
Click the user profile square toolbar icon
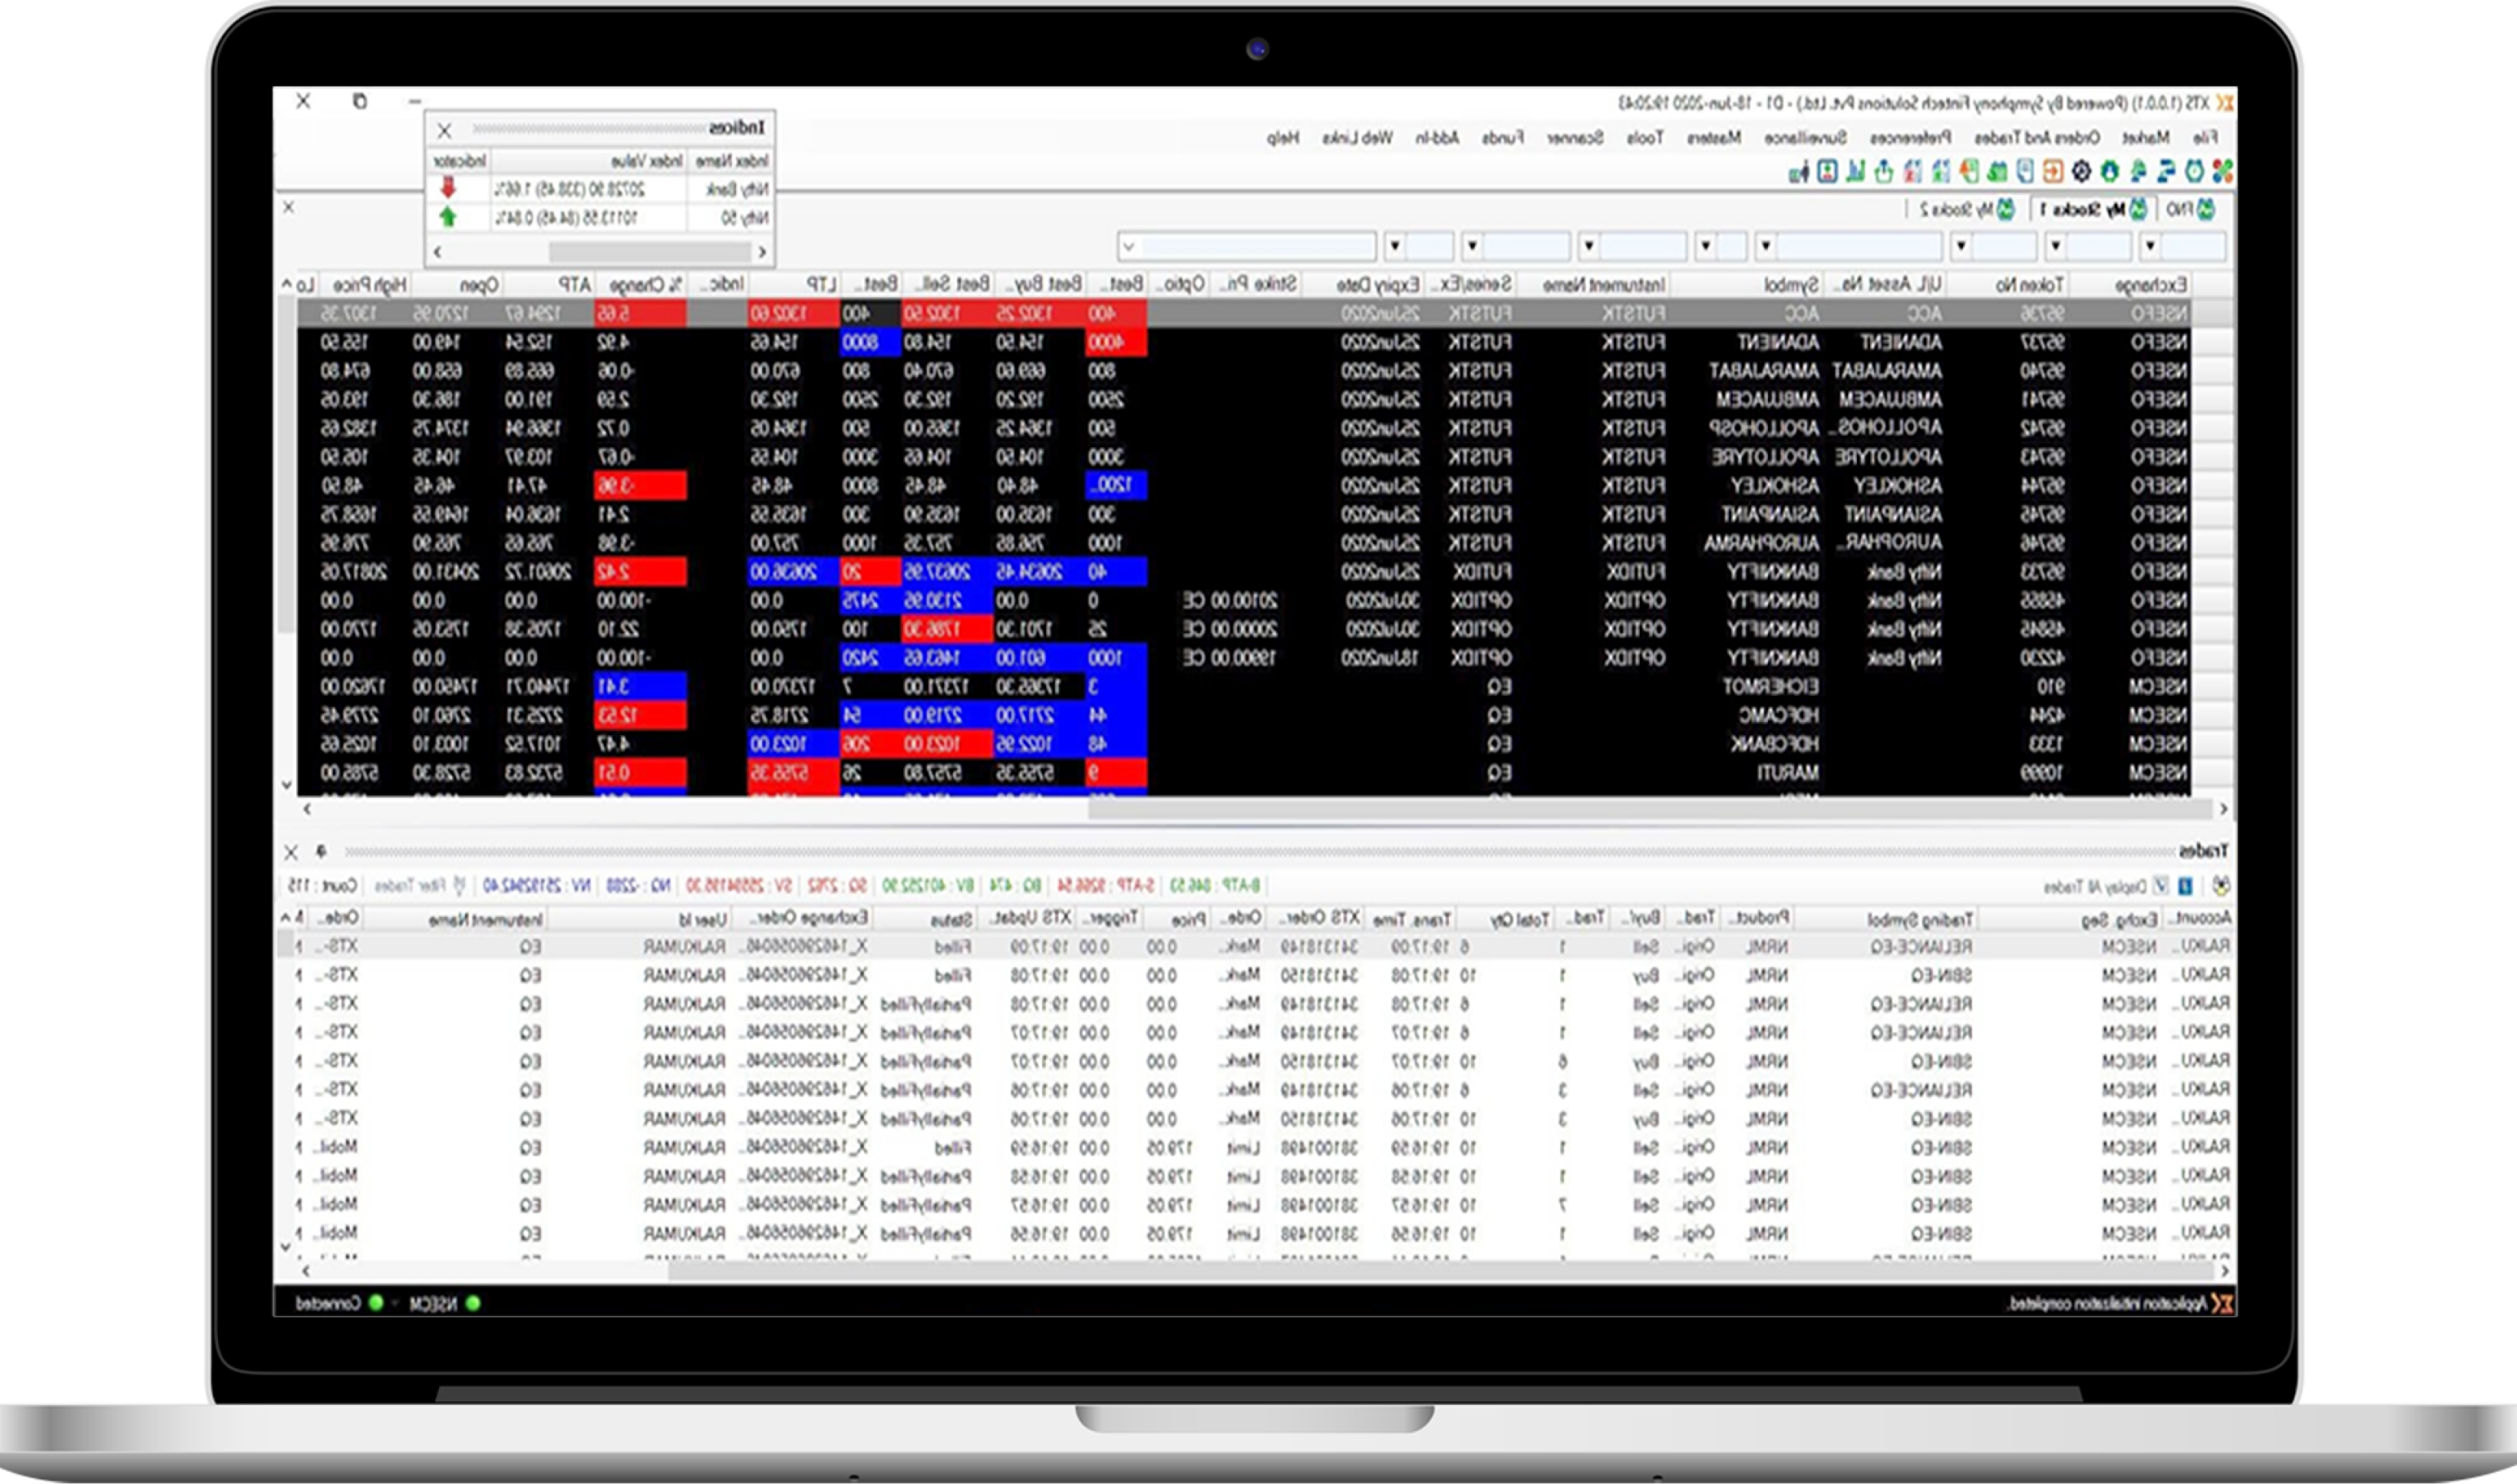pyautogui.click(x=1828, y=171)
